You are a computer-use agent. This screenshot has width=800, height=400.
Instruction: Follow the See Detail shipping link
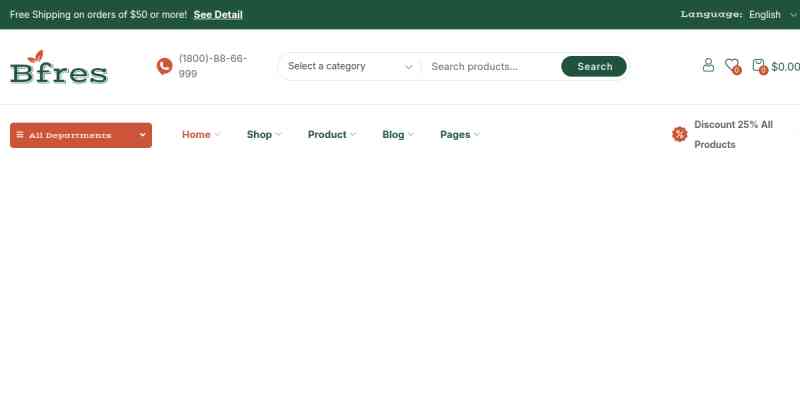[218, 14]
